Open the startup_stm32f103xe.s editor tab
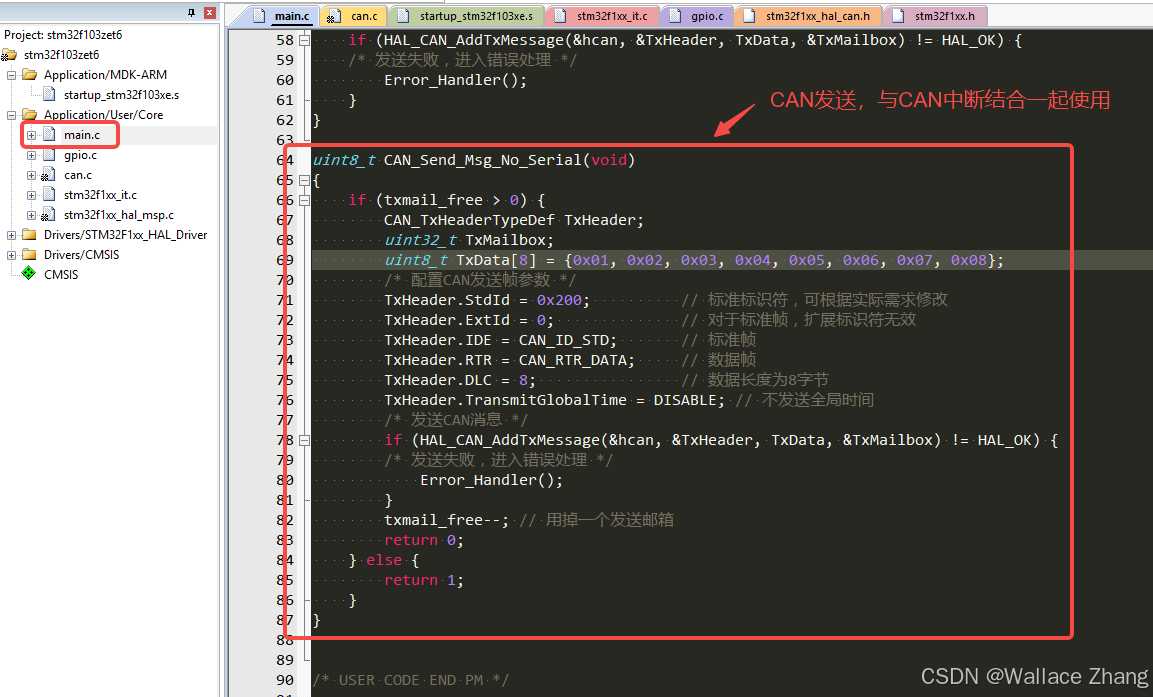The width and height of the screenshot is (1153, 697). pyautogui.click(x=468, y=15)
